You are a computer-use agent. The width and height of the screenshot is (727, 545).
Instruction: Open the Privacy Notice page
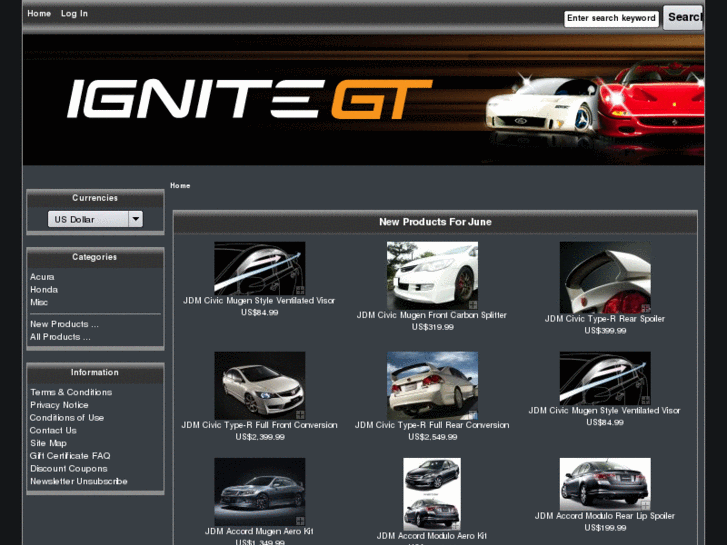(x=59, y=405)
